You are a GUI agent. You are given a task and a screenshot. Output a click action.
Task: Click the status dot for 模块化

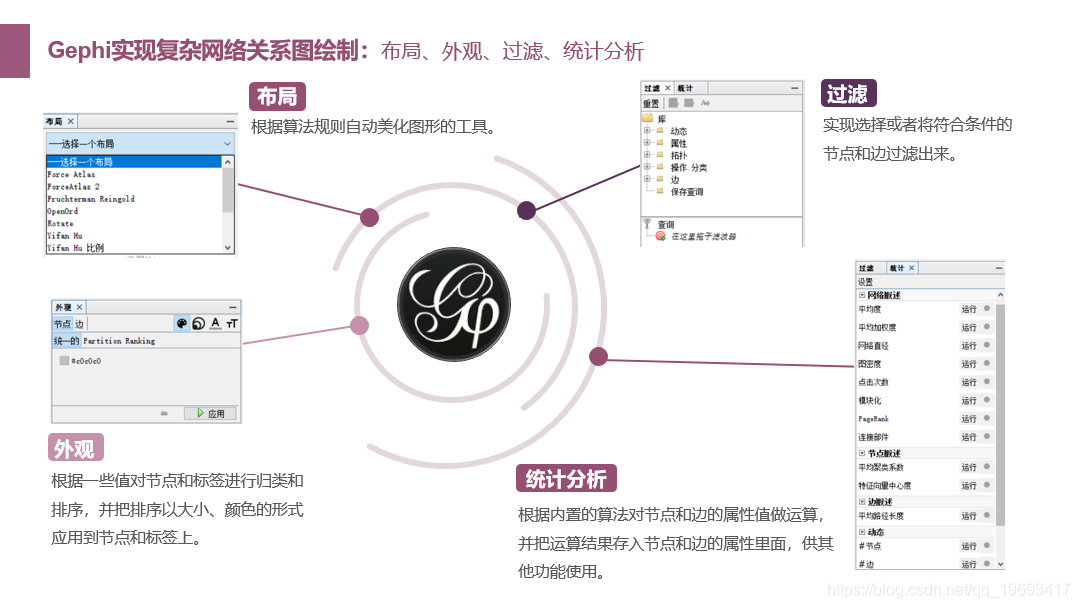coord(987,400)
